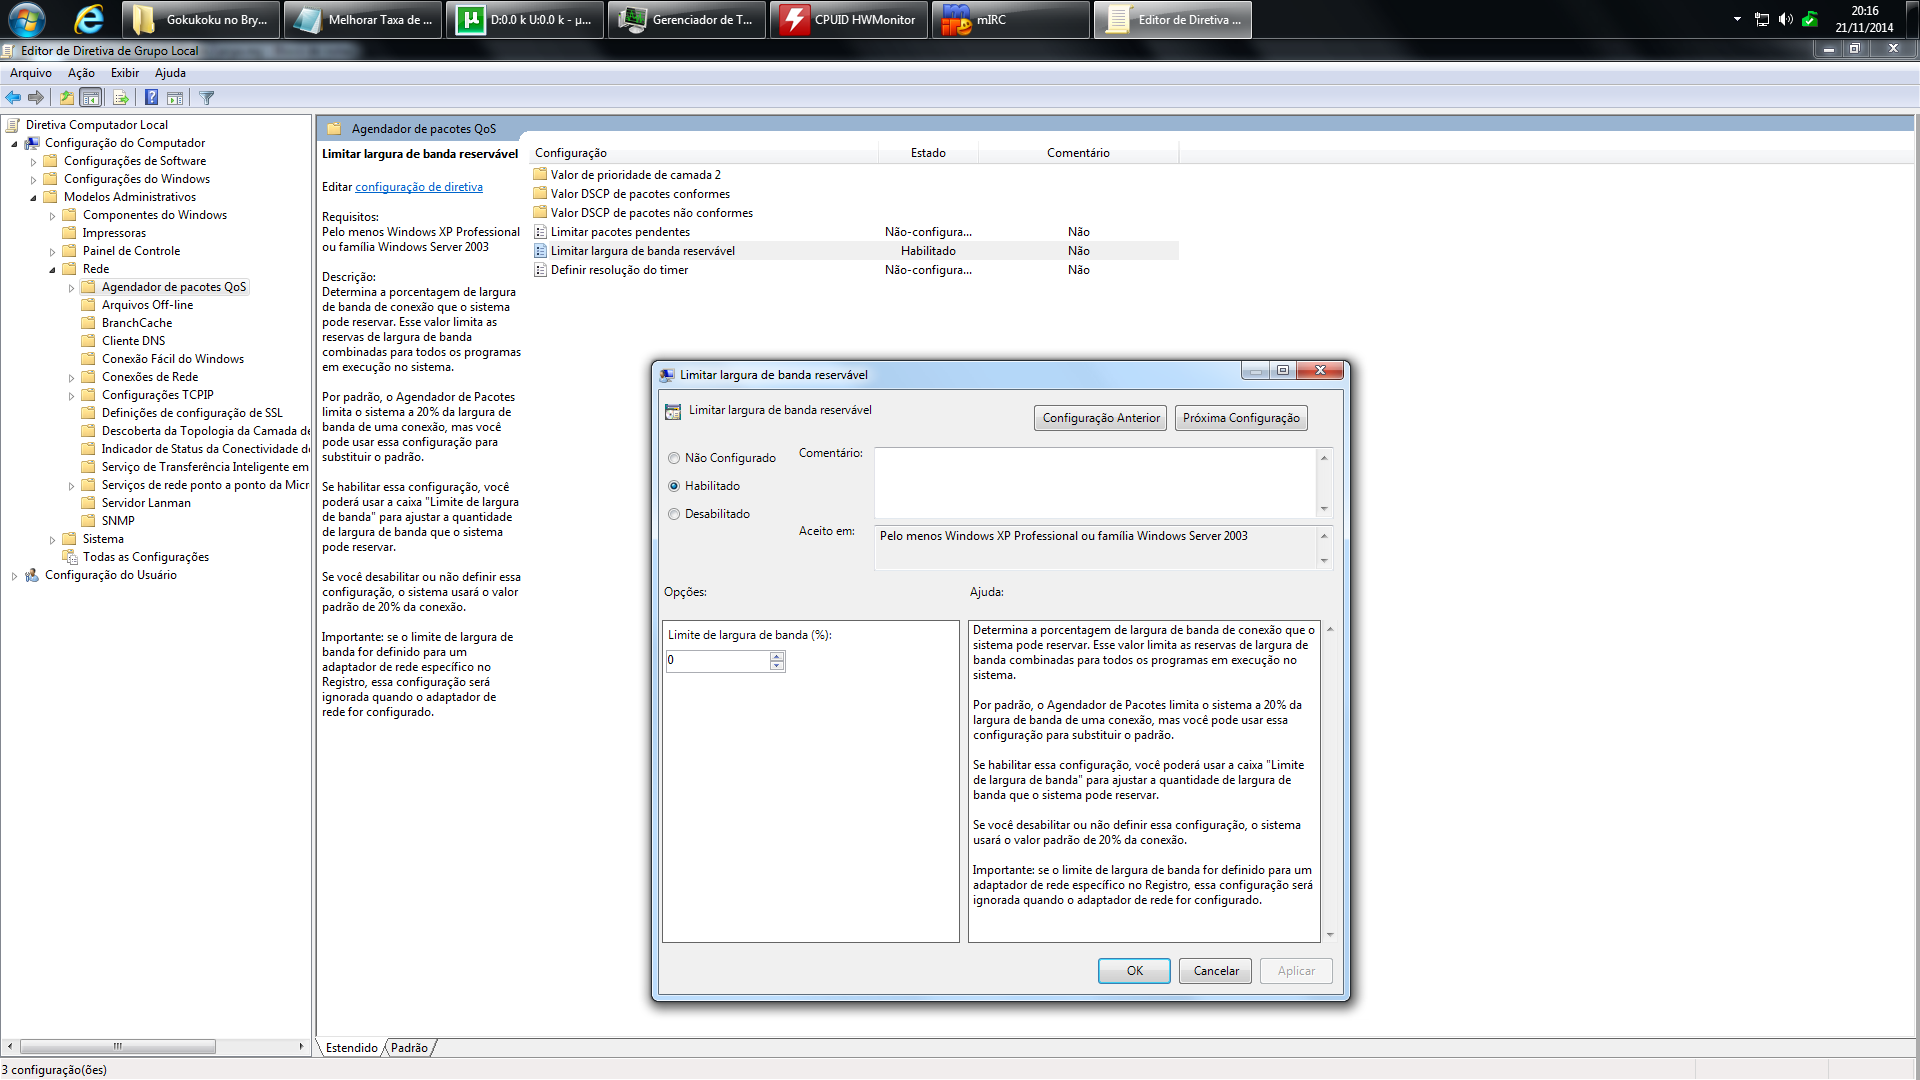The image size is (1920, 1080).
Task: Switch to the Estendido tab
Action: pos(351,1048)
